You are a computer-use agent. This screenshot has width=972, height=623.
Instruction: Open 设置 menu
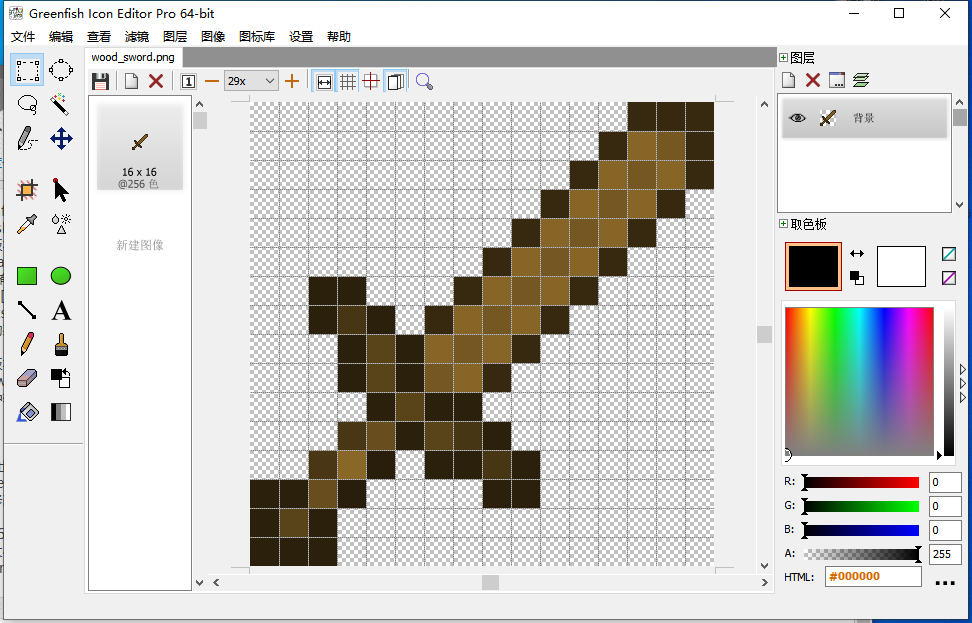click(x=301, y=37)
